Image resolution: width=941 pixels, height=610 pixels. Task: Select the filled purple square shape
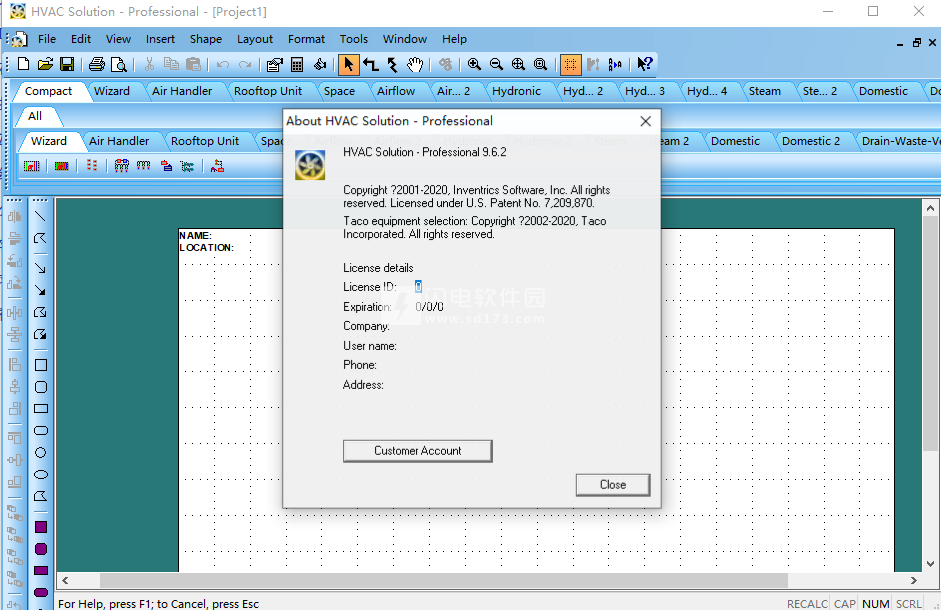tap(41, 527)
